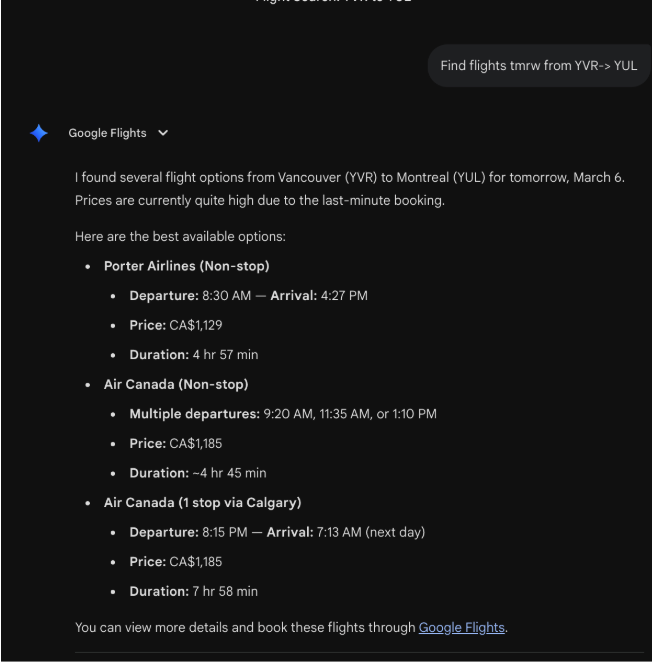Click the ~4 hr 45 min duration line
Image resolution: width=652 pixels, height=664 pixels.
click(198, 473)
